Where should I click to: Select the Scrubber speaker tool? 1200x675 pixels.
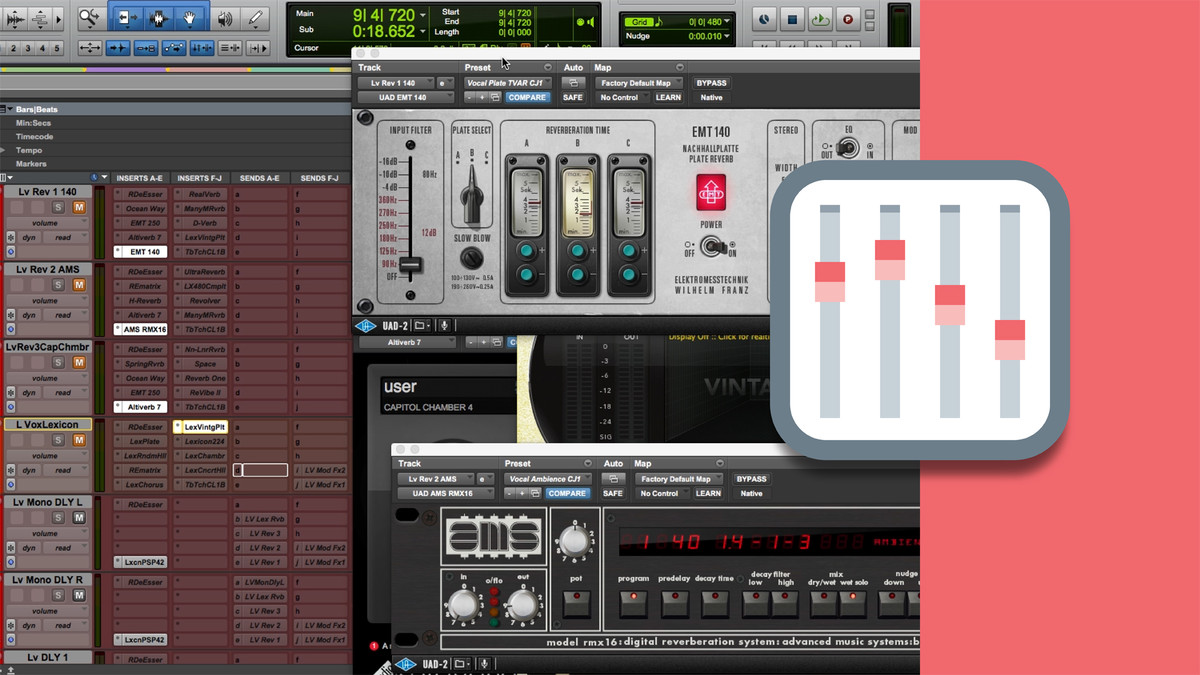tap(225, 18)
